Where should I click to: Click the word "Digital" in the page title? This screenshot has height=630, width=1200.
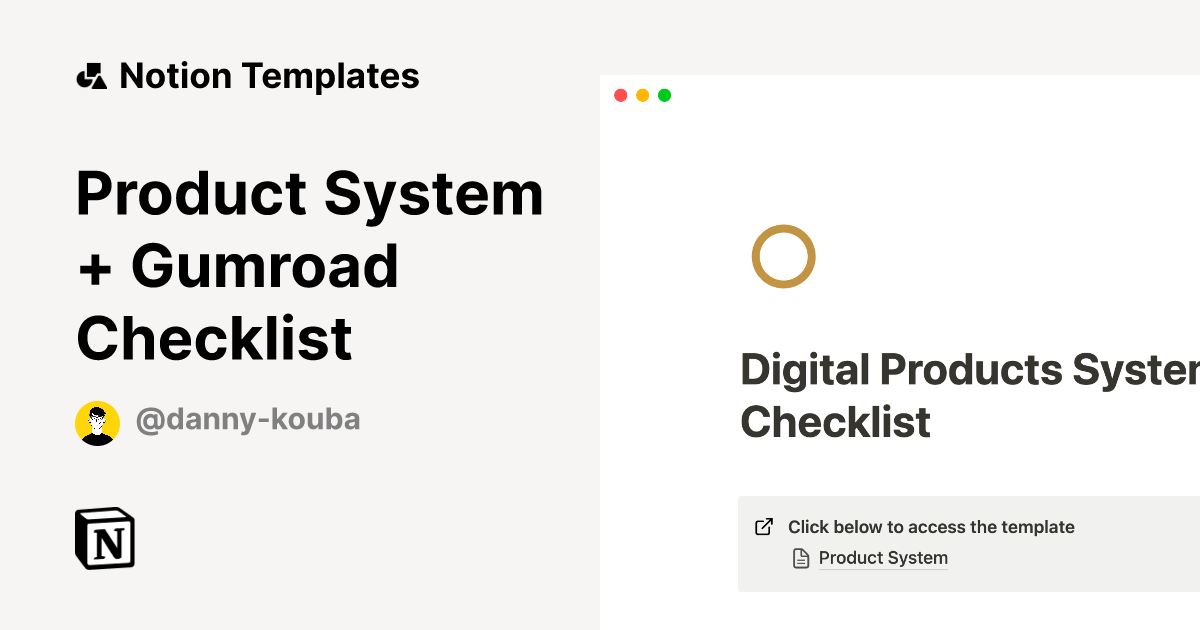pyautogui.click(x=805, y=371)
